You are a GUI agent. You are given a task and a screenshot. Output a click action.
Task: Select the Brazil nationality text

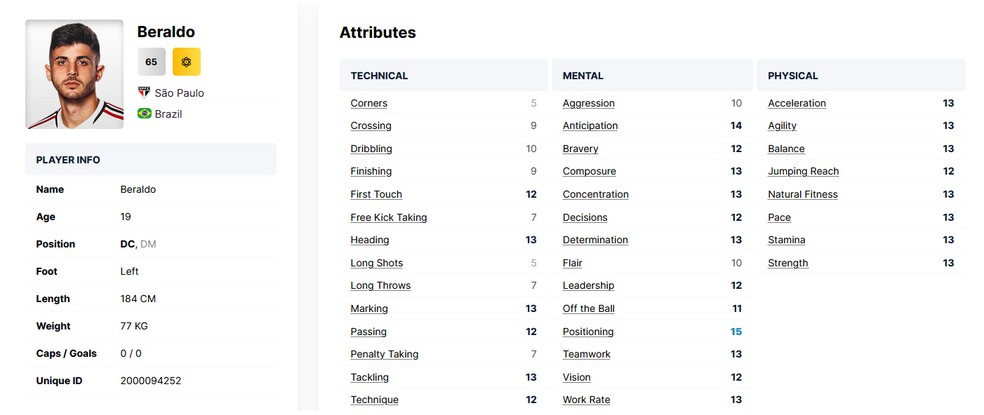[168, 114]
